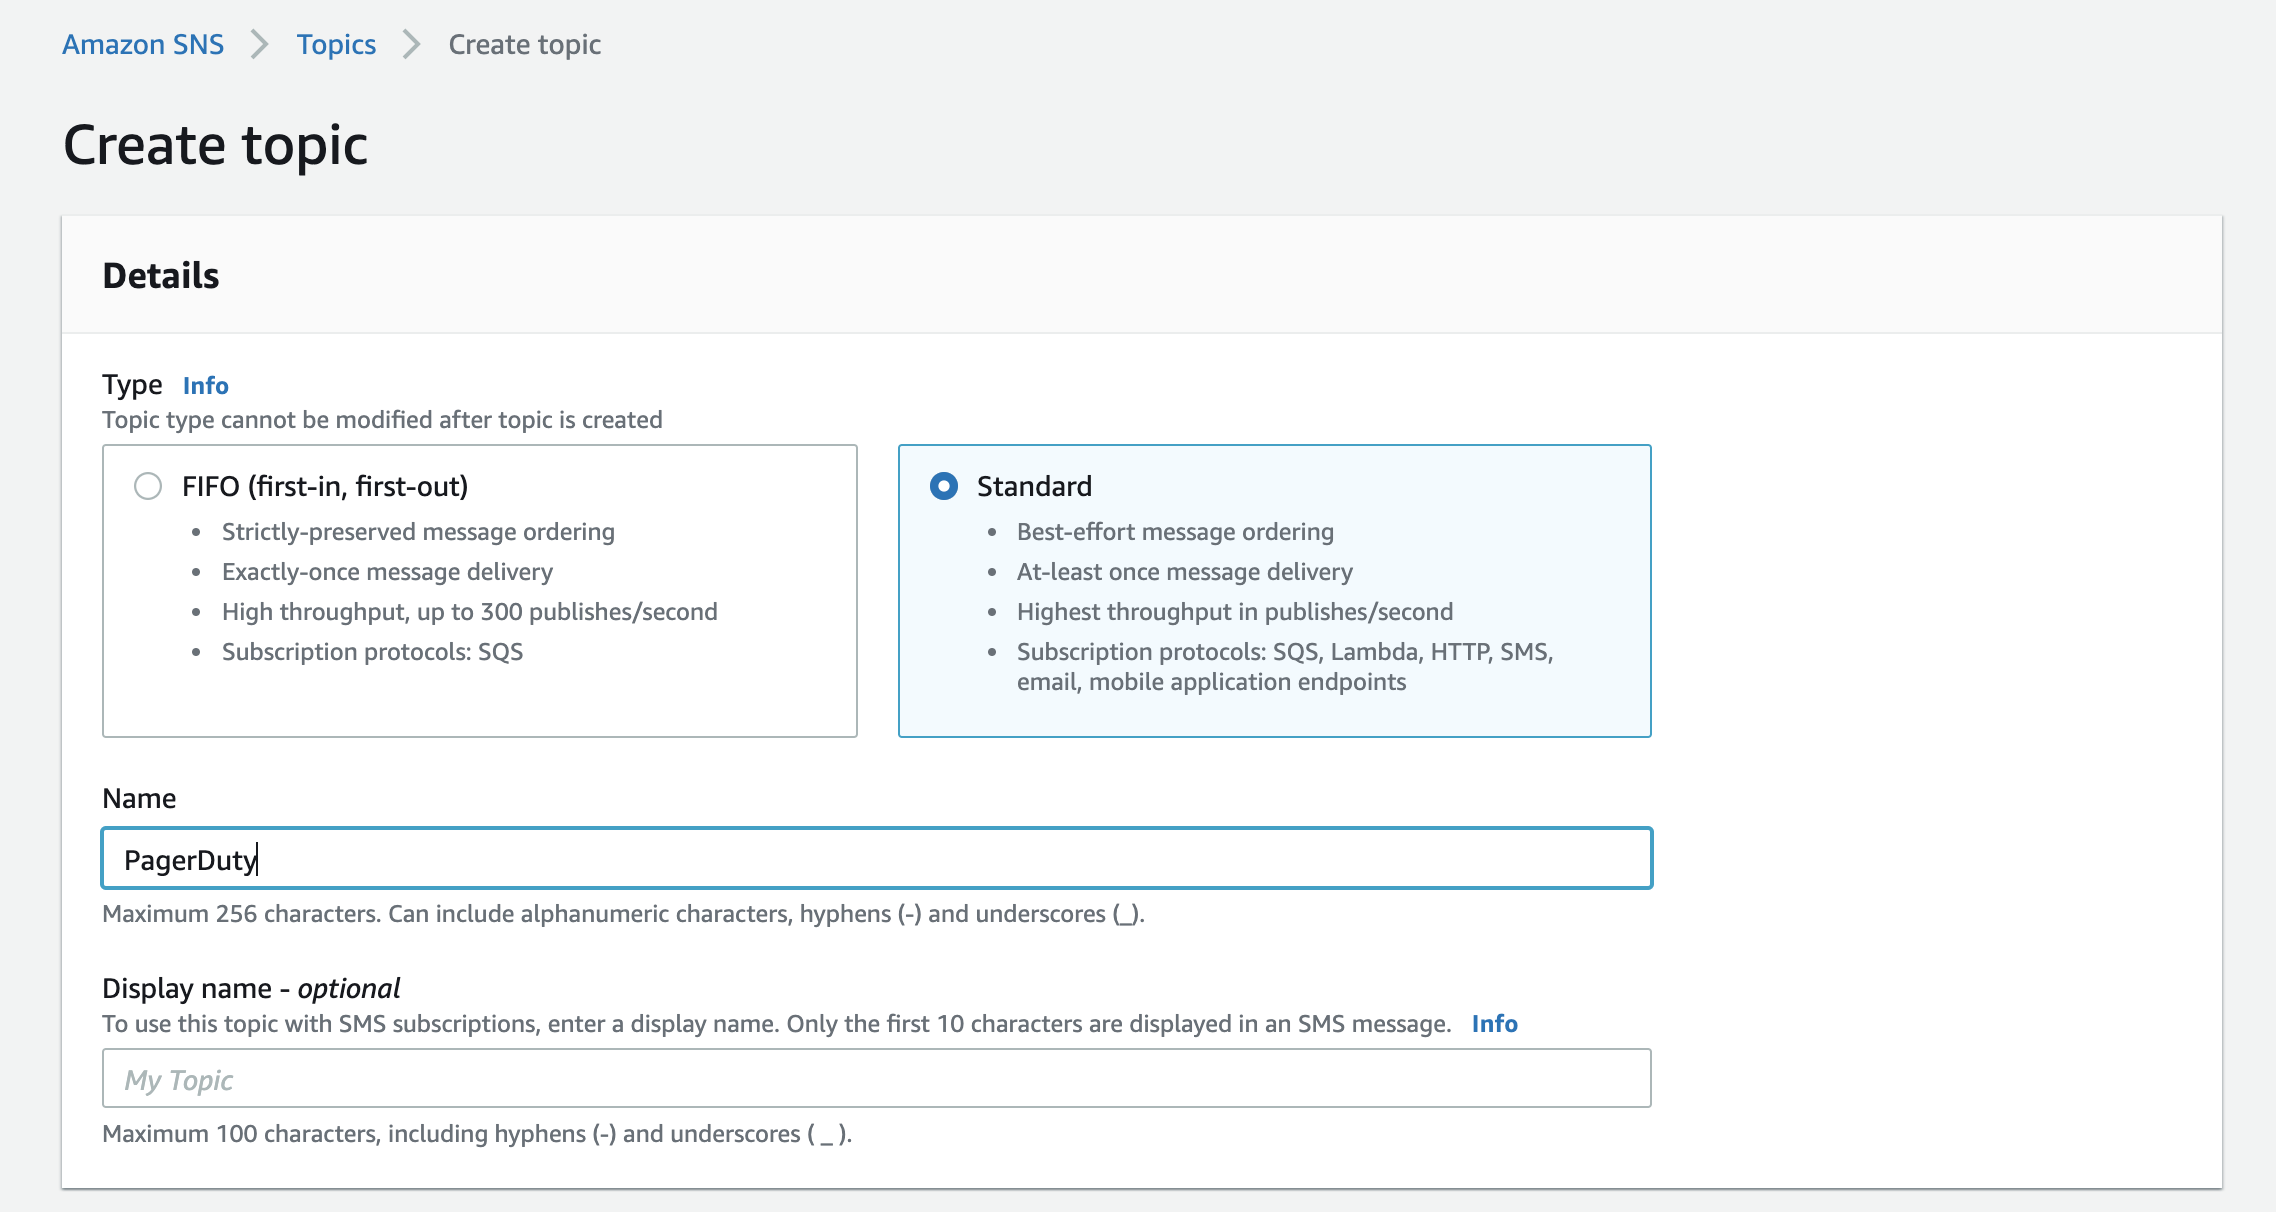
Task: Click 'Highest throughput in publishes/second' text
Action: pos(1235,611)
